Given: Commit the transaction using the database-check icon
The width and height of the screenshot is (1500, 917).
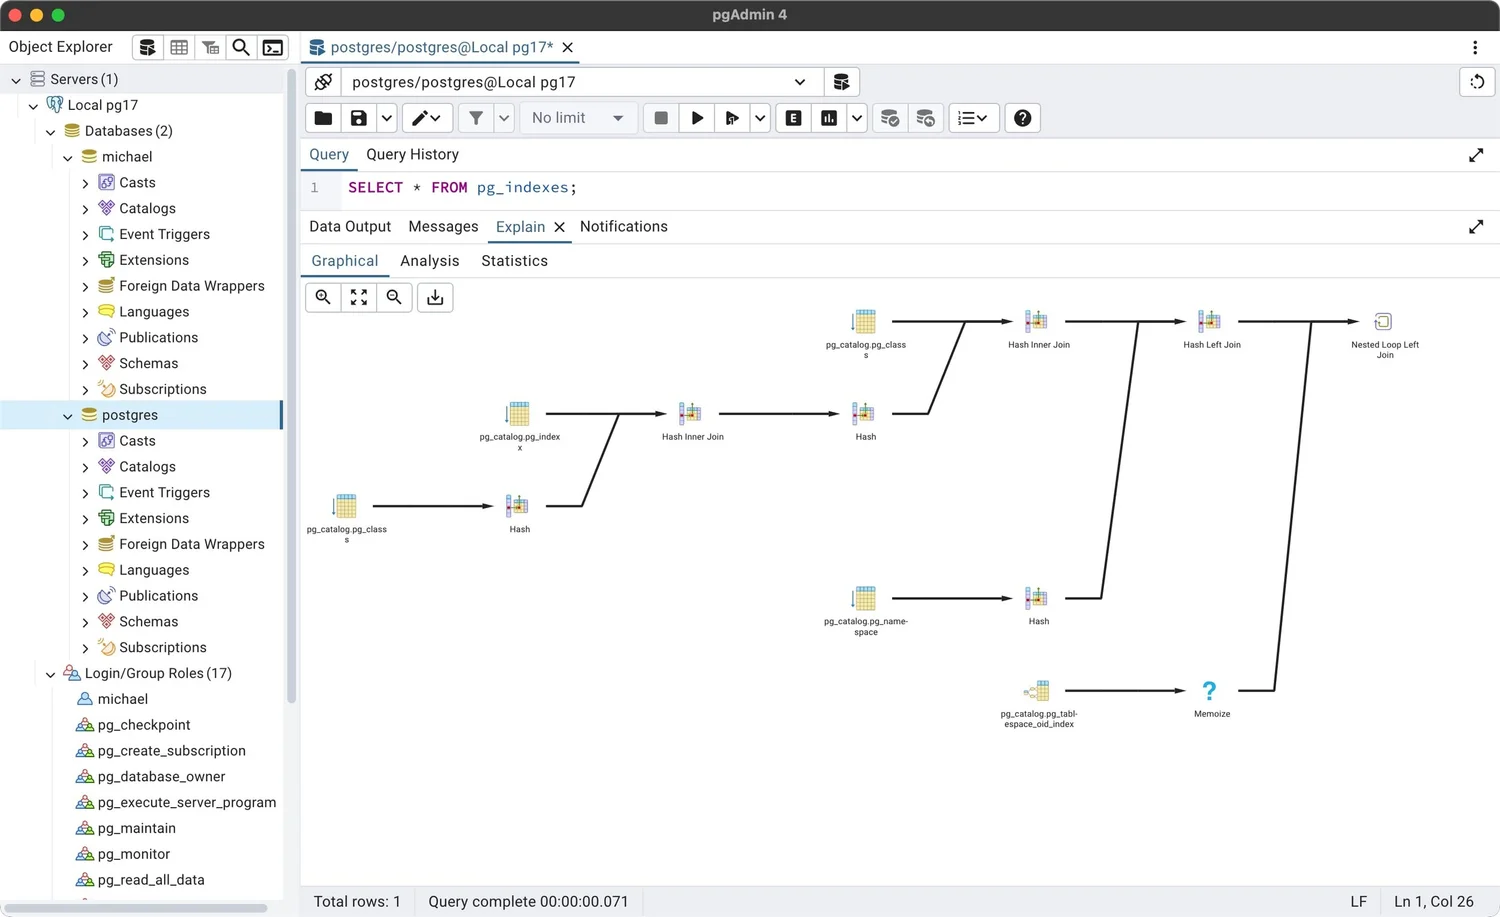Looking at the screenshot, I should pos(889,118).
